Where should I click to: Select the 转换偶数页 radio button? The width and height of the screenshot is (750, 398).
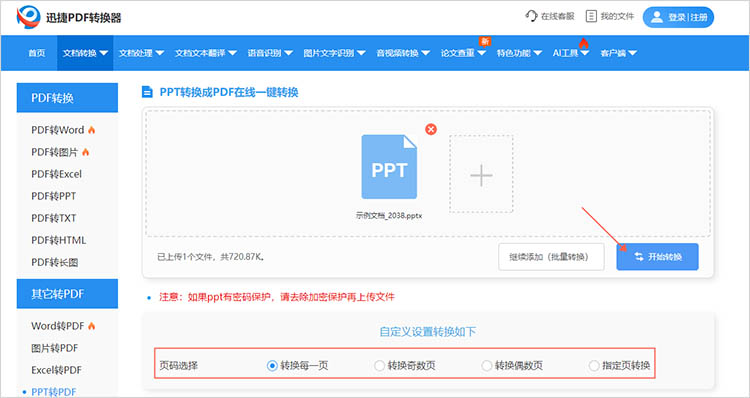click(x=486, y=366)
